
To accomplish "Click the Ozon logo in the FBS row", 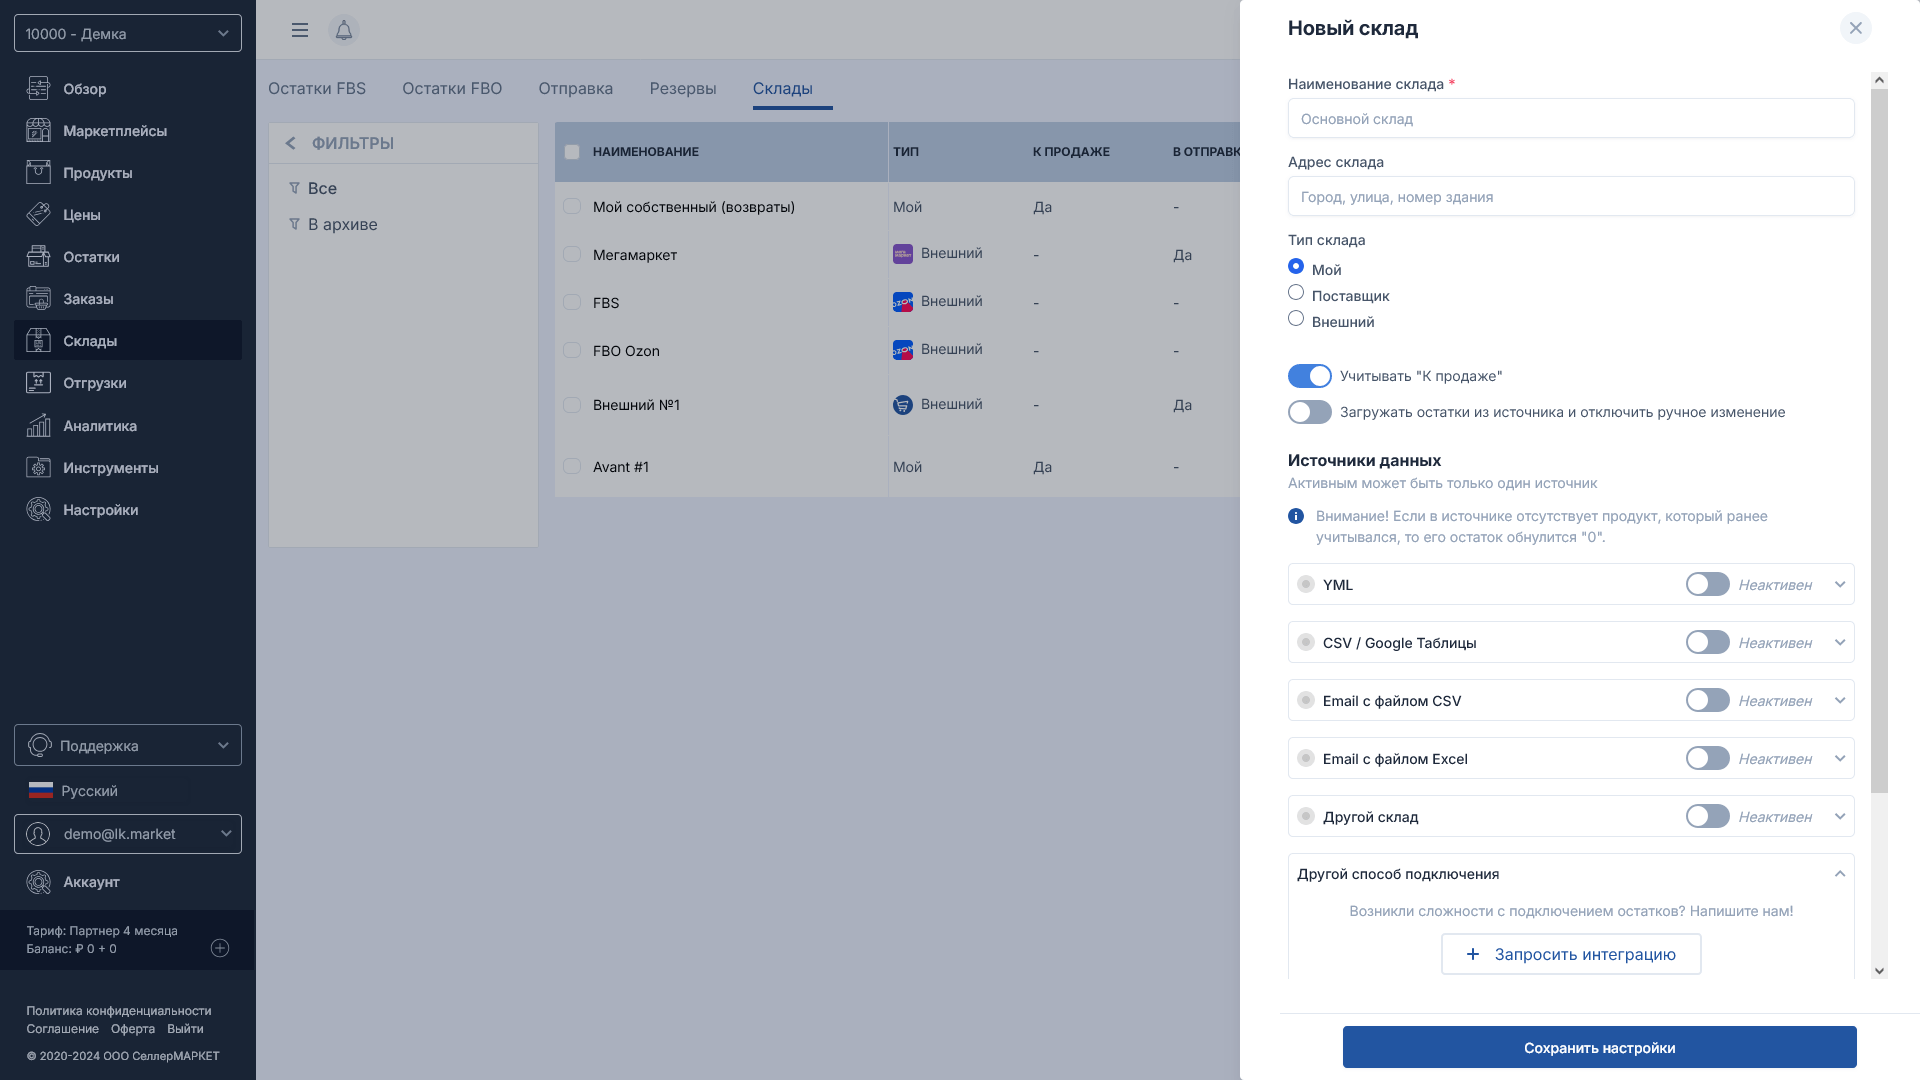I will point(903,302).
